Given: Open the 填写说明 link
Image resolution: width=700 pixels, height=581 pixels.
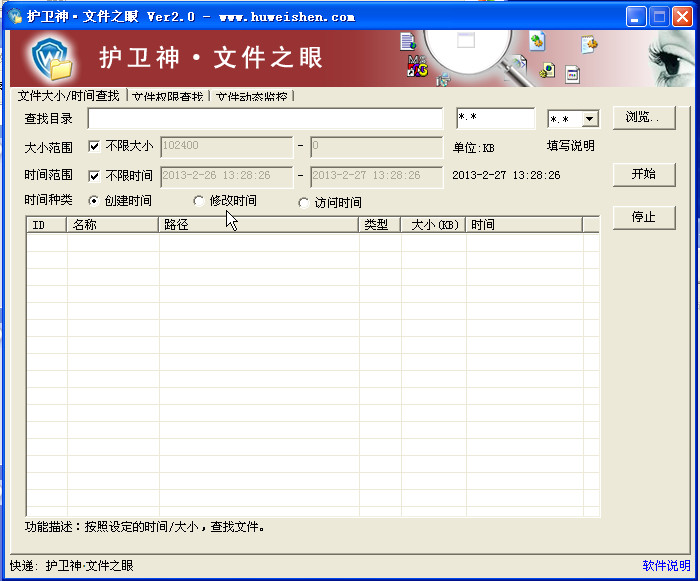Looking at the screenshot, I should (571, 146).
